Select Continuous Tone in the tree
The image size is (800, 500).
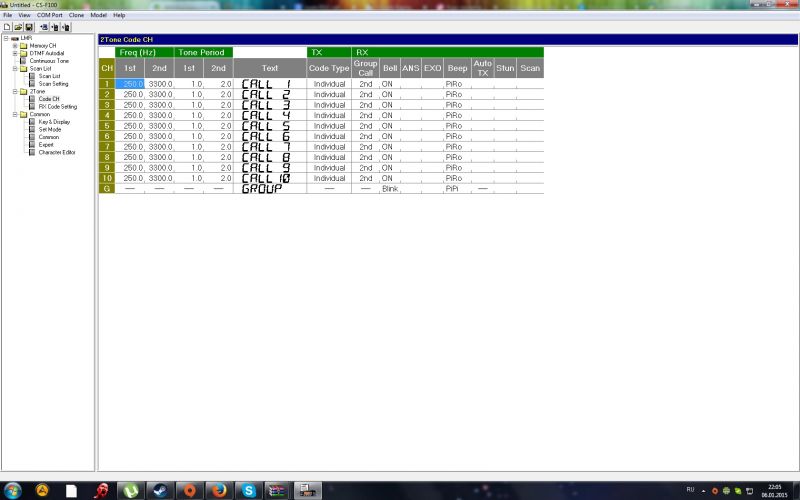coord(48,61)
